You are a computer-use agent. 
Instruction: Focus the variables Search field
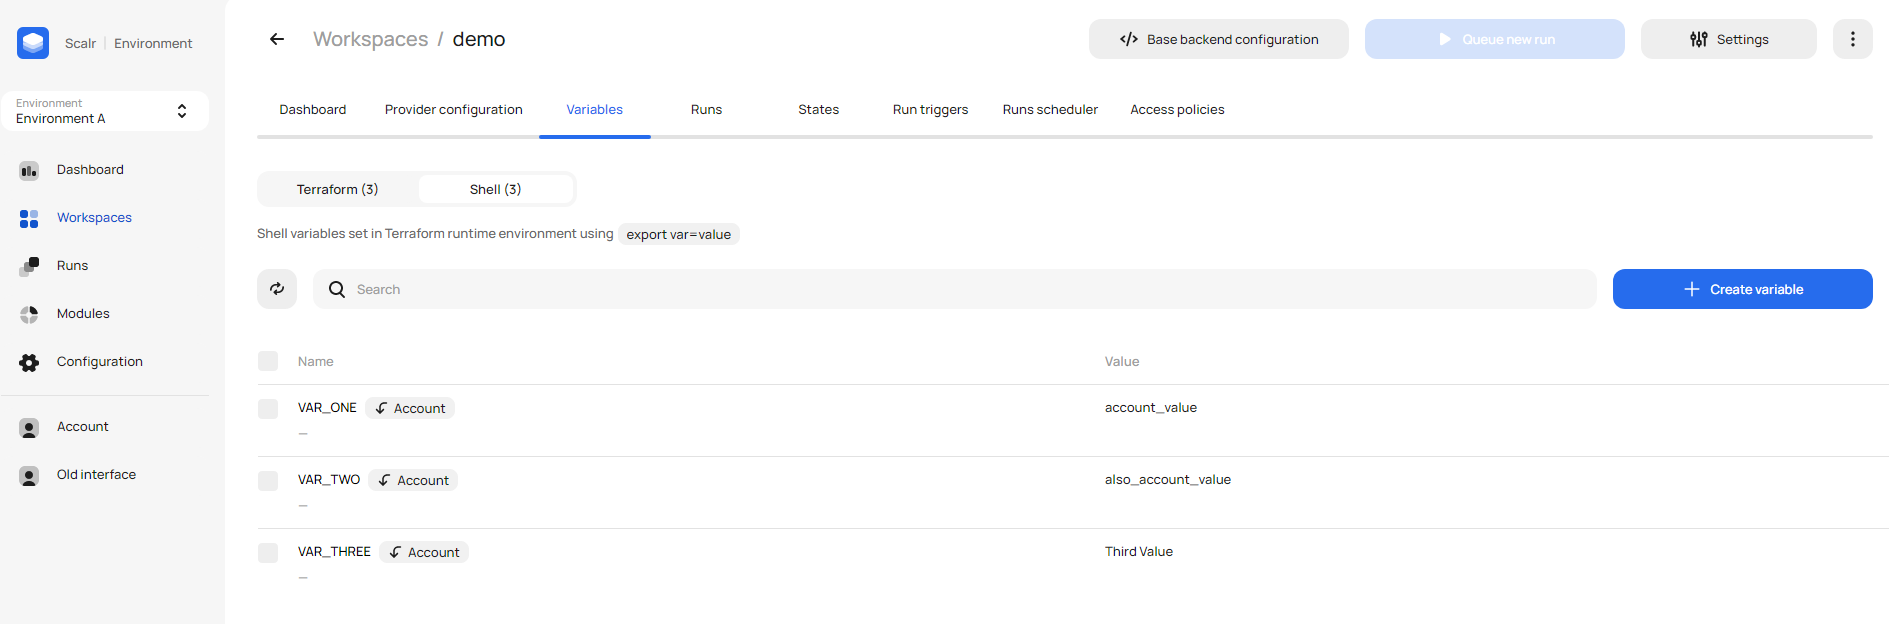tap(955, 289)
